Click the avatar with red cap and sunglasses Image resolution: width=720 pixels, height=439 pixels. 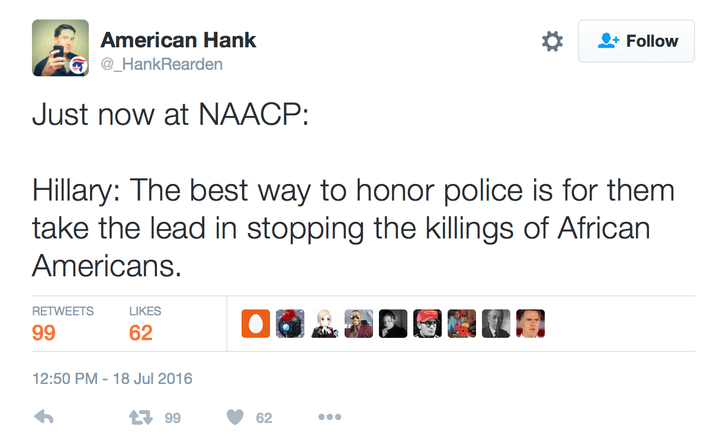point(427,323)
